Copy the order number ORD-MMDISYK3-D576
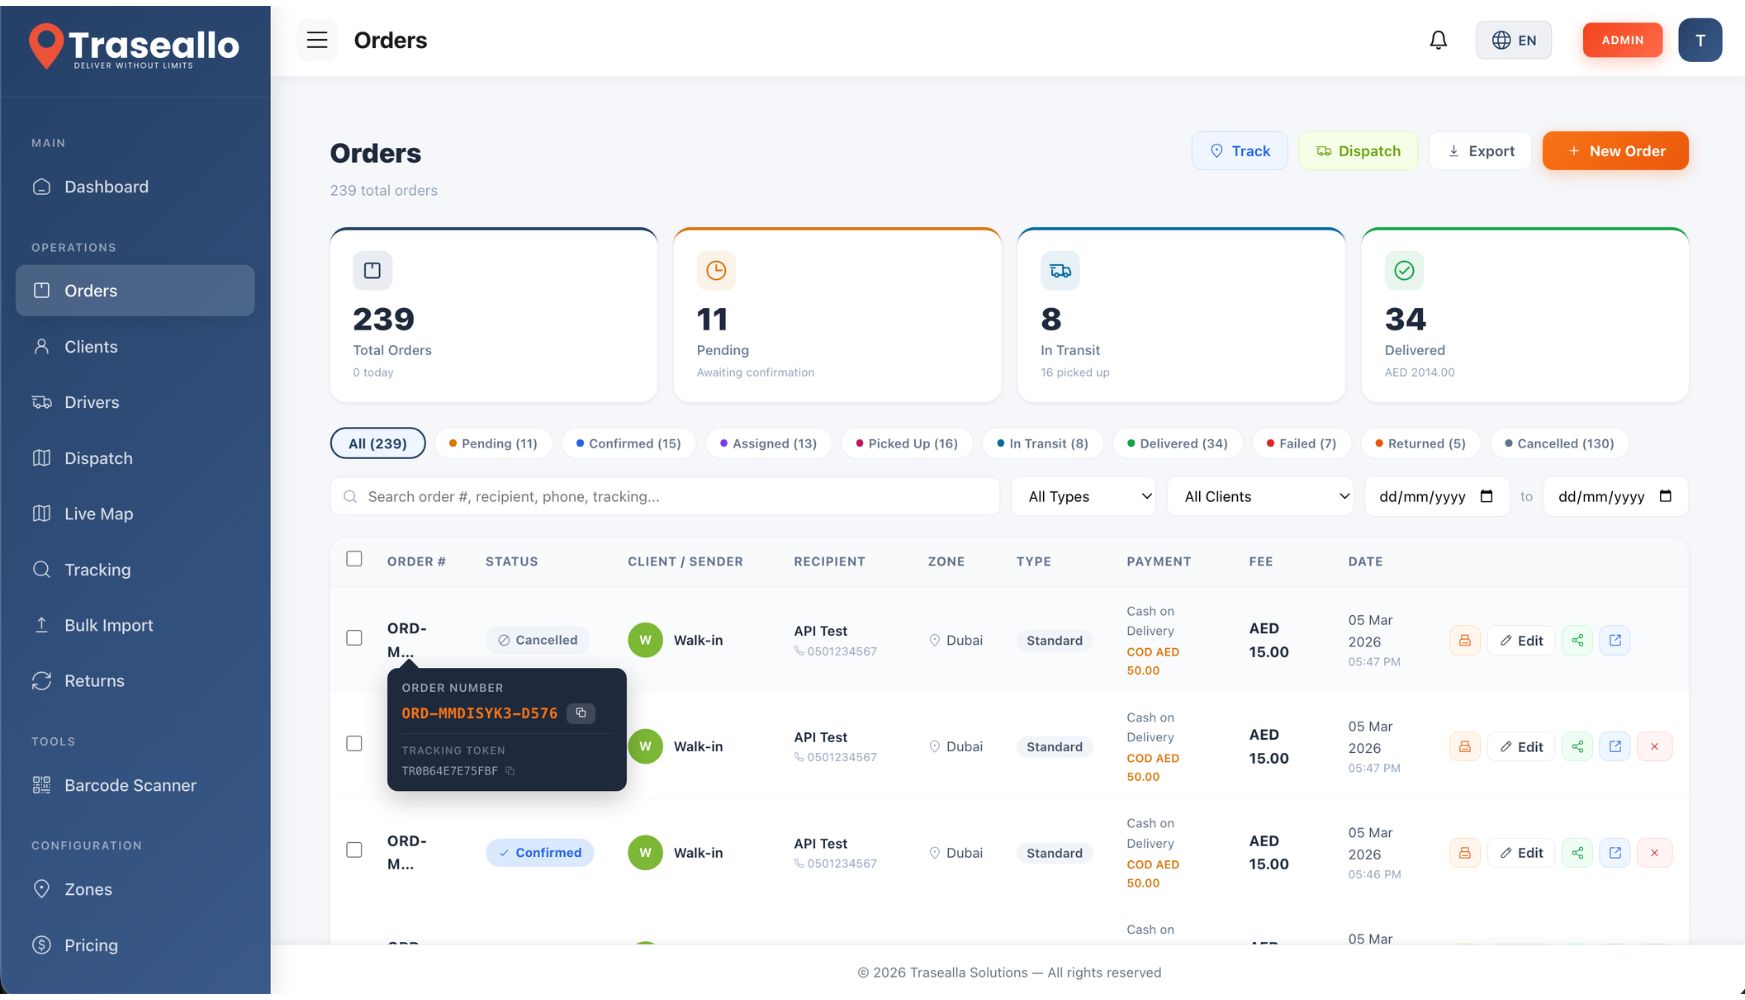The width and height of the screenshot is (1745, 1000). (x=581, y=713)
